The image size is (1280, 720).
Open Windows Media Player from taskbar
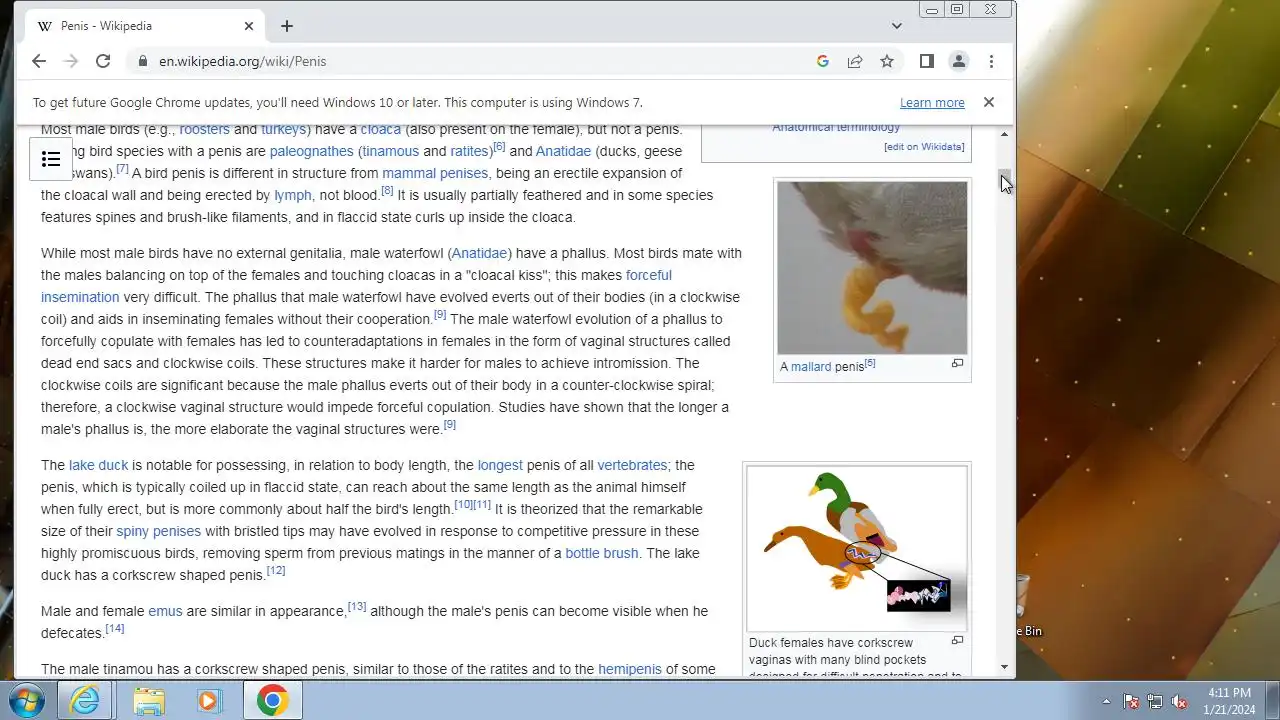pyautogui.click(x=209, y=701)
